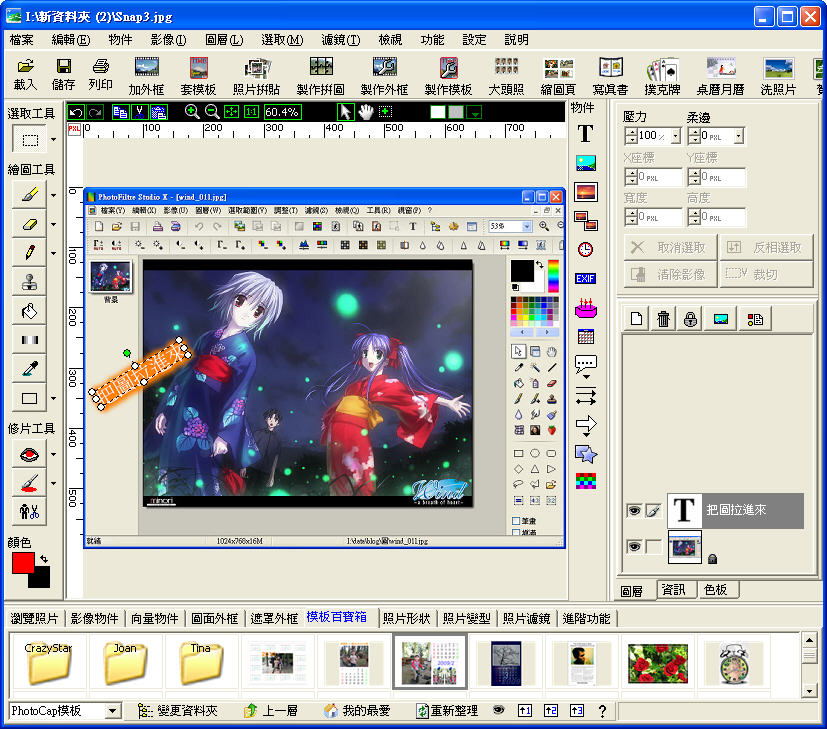Add an EXIF info object
The height and width of the screenshot is (729, 827).
585,279
